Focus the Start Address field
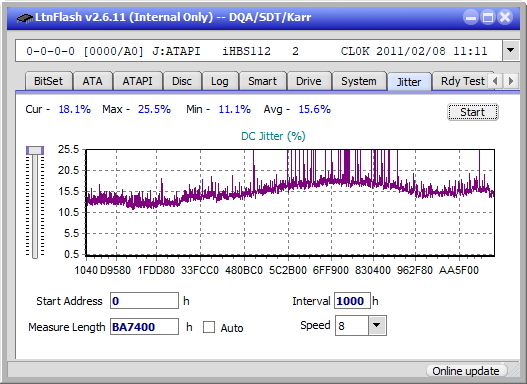The image size is (527, 384). (144, 300)
